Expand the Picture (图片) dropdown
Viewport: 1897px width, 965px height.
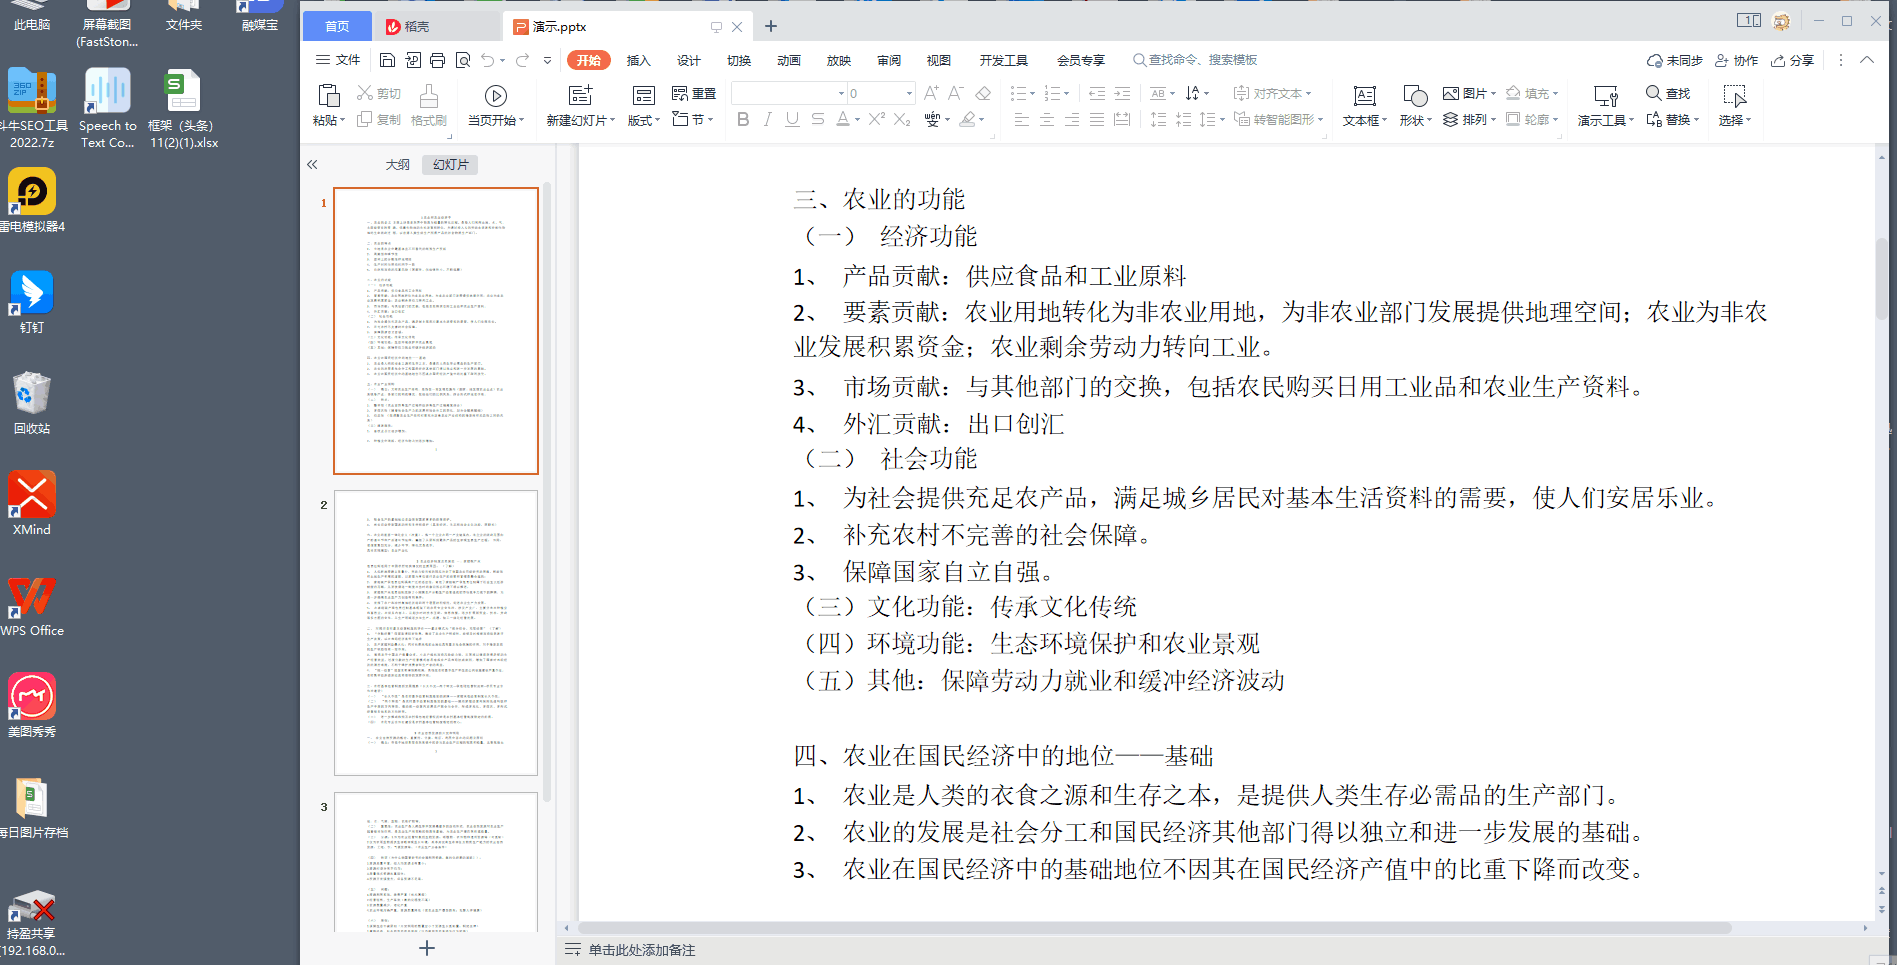pyautogui.click(x=1493, y=93)
